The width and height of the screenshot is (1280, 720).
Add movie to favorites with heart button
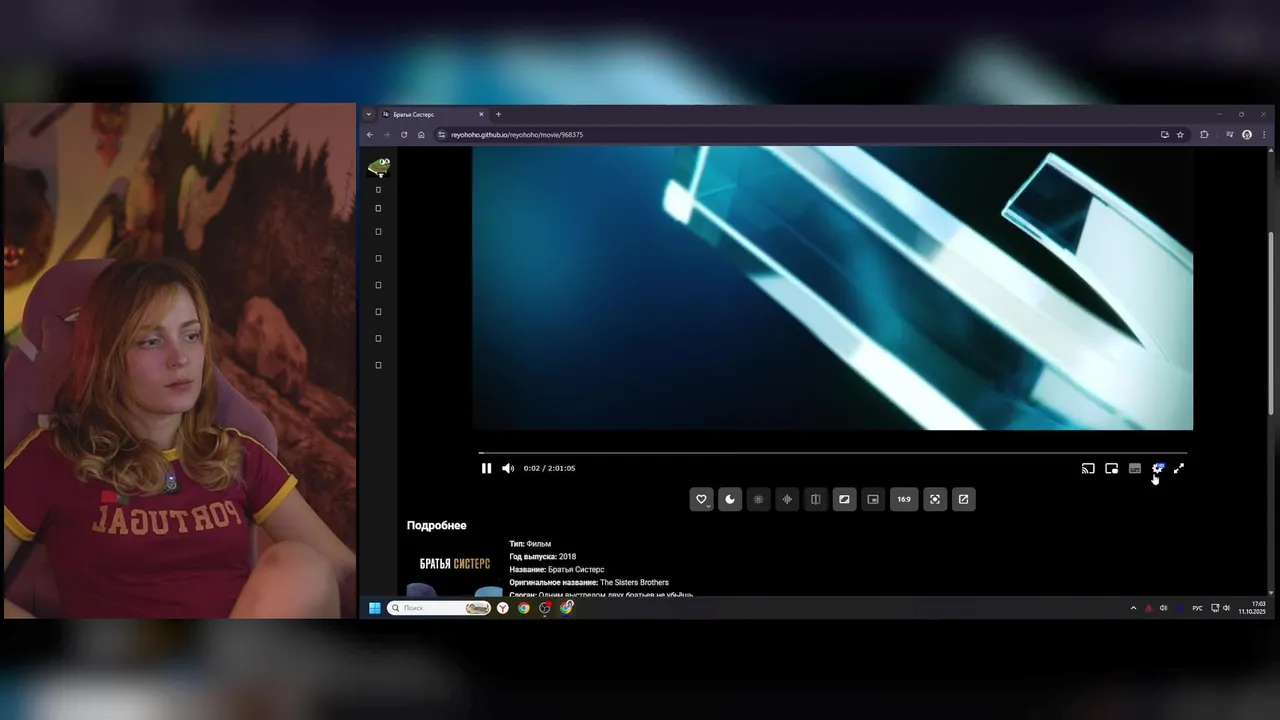(701, 499)
